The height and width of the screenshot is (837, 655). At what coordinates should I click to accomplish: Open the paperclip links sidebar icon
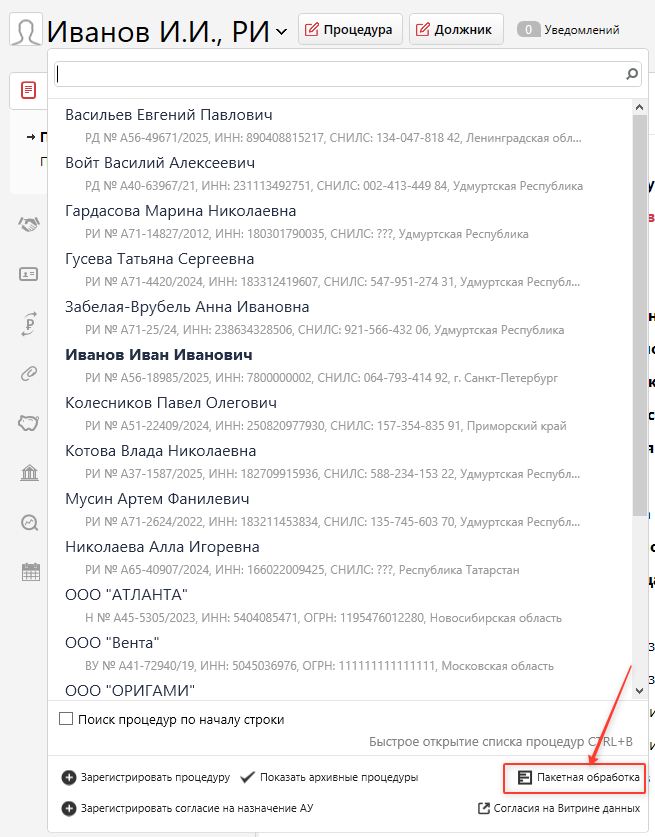(29, 374)
